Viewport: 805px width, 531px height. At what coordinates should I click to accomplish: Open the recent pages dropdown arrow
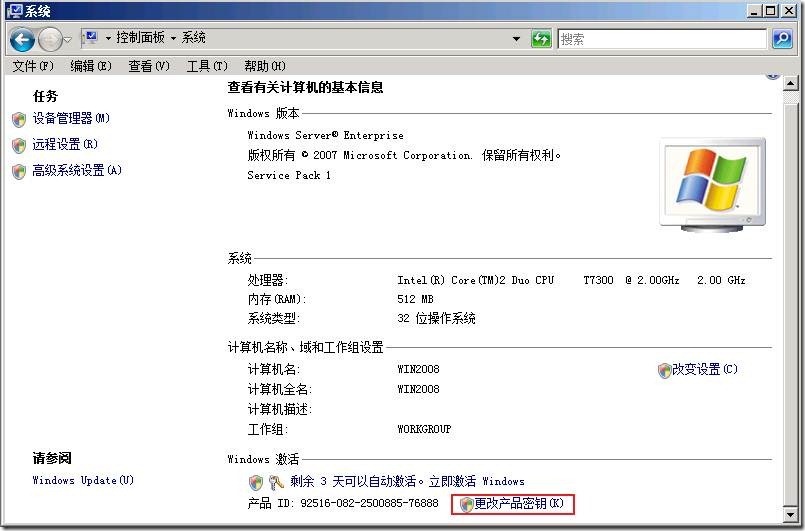68,40
